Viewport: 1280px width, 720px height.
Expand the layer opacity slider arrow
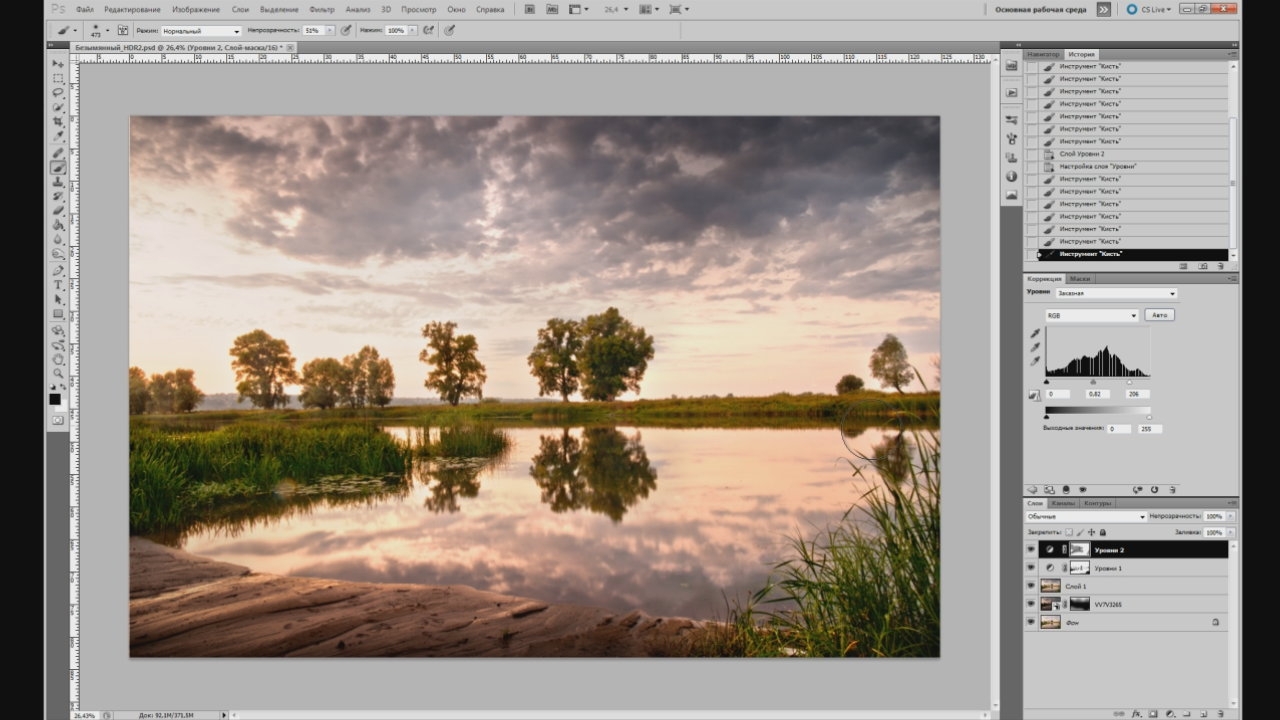[1231, 517]
